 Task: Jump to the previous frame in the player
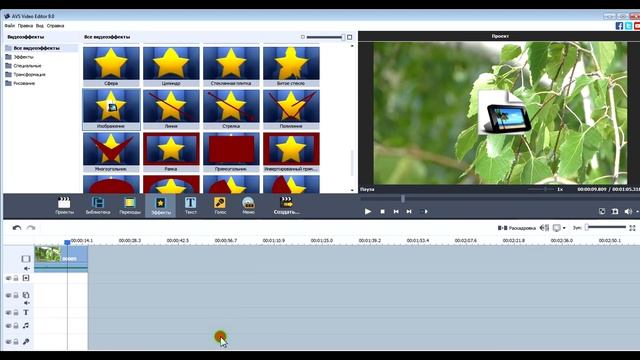coord(396,211)
